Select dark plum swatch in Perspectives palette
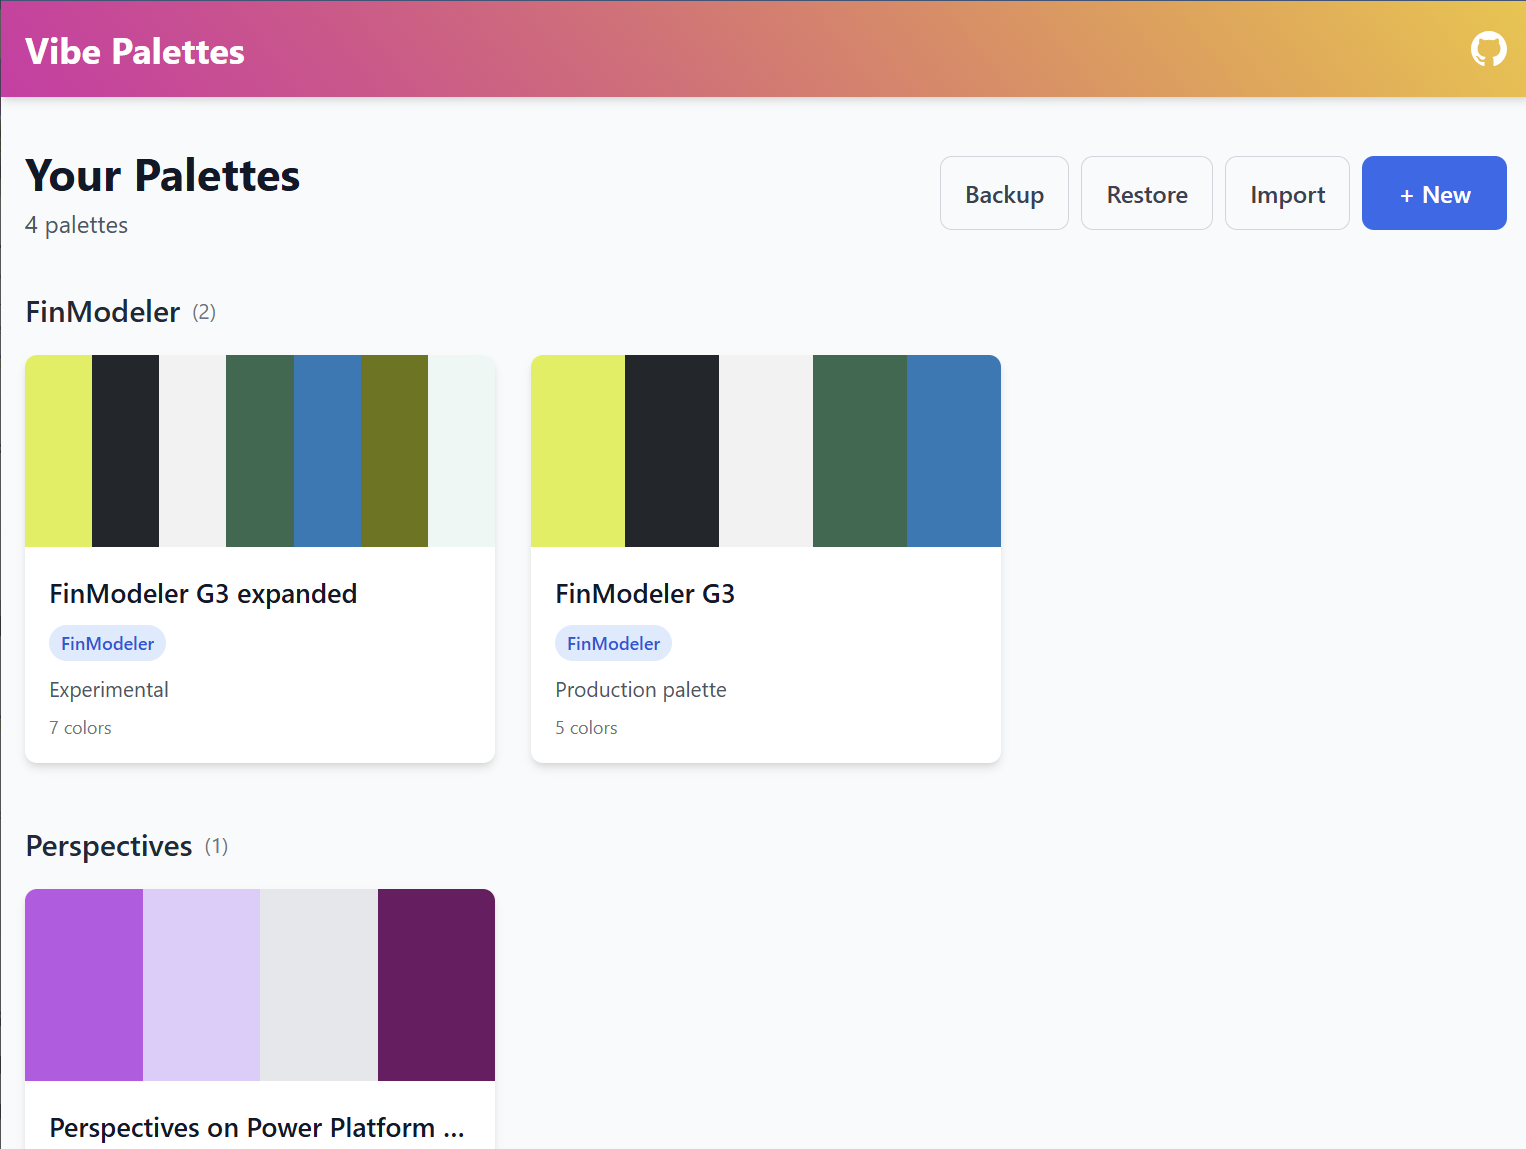 pyautogui.click(x=436, y=985)
